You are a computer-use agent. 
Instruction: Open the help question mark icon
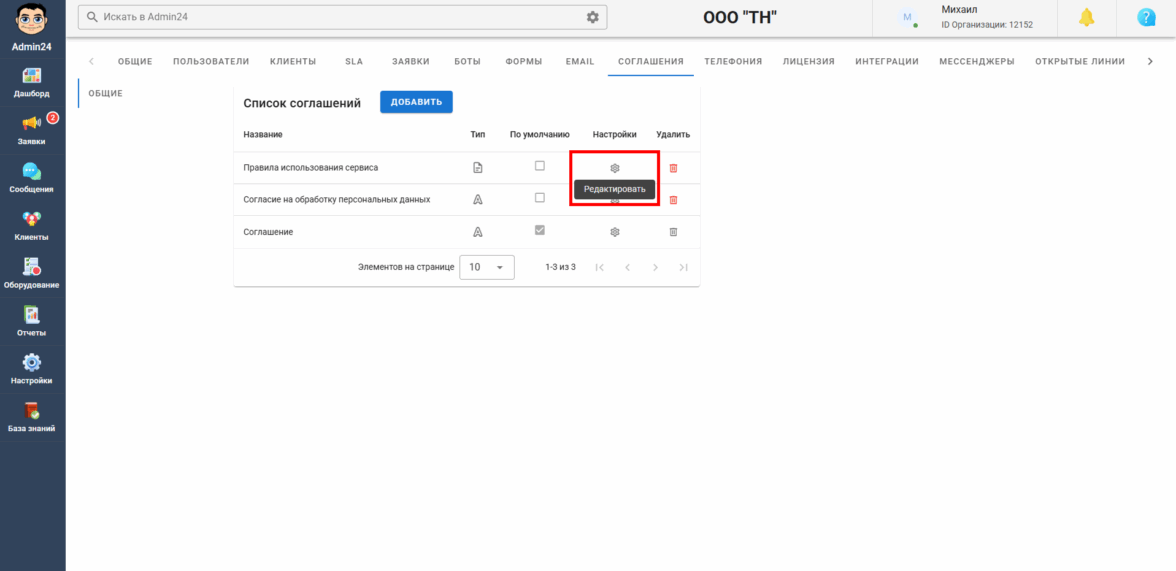(x=1146, y=17)
